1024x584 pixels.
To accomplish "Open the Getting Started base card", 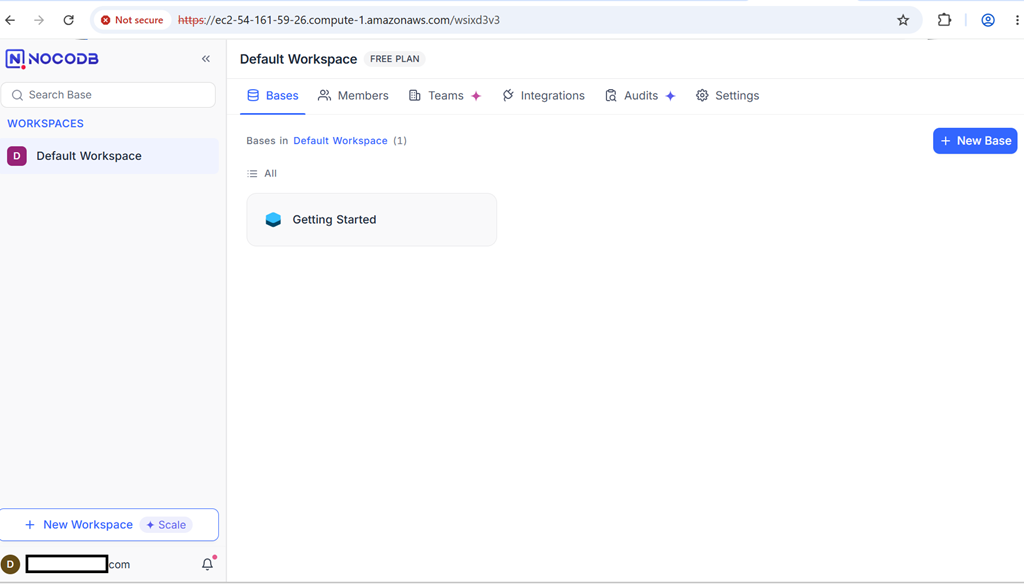I will click(372, 219).
